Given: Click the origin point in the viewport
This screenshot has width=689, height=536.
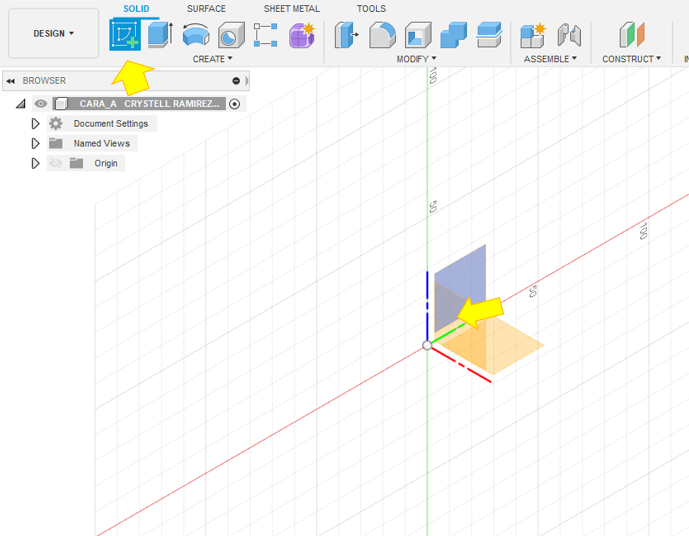Looking at the screenshot, I should click(427, 345).
